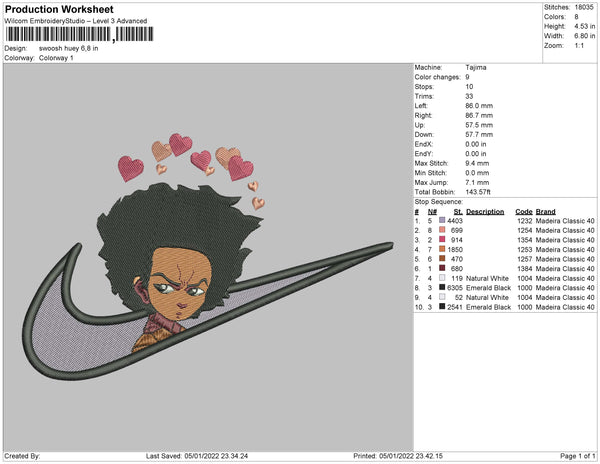Click the salmon swatch beside stitch count 699
The width and height of the screenshot is (600, 464).
442,230
